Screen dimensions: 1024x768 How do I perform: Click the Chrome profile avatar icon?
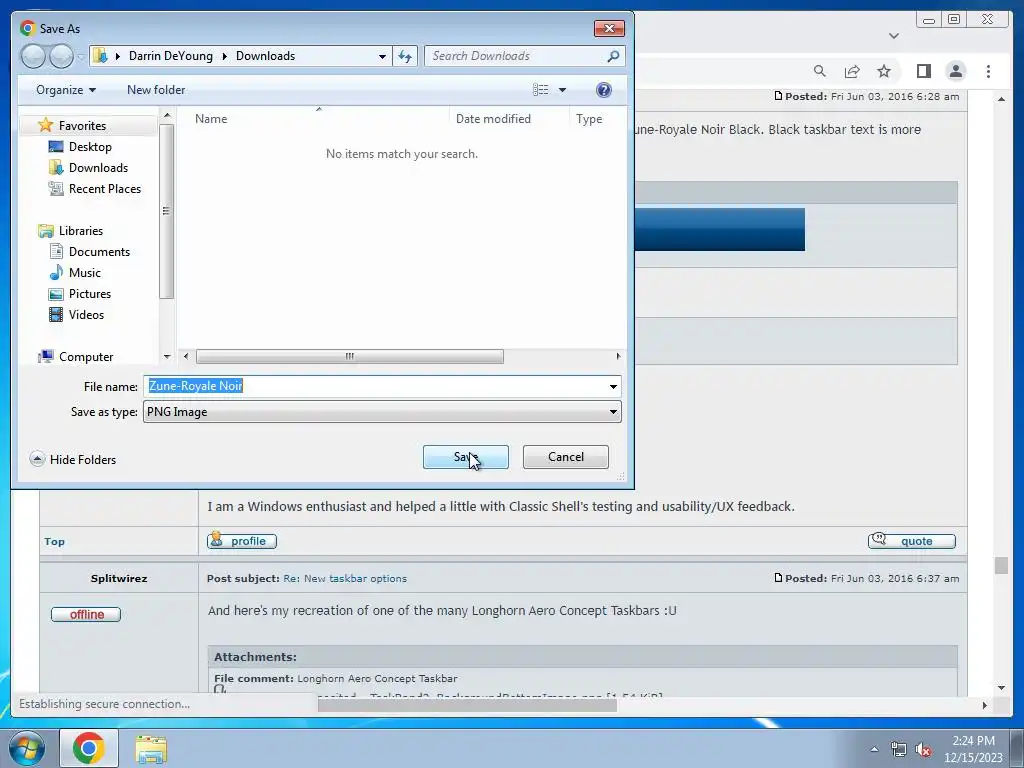coord(955,71)
